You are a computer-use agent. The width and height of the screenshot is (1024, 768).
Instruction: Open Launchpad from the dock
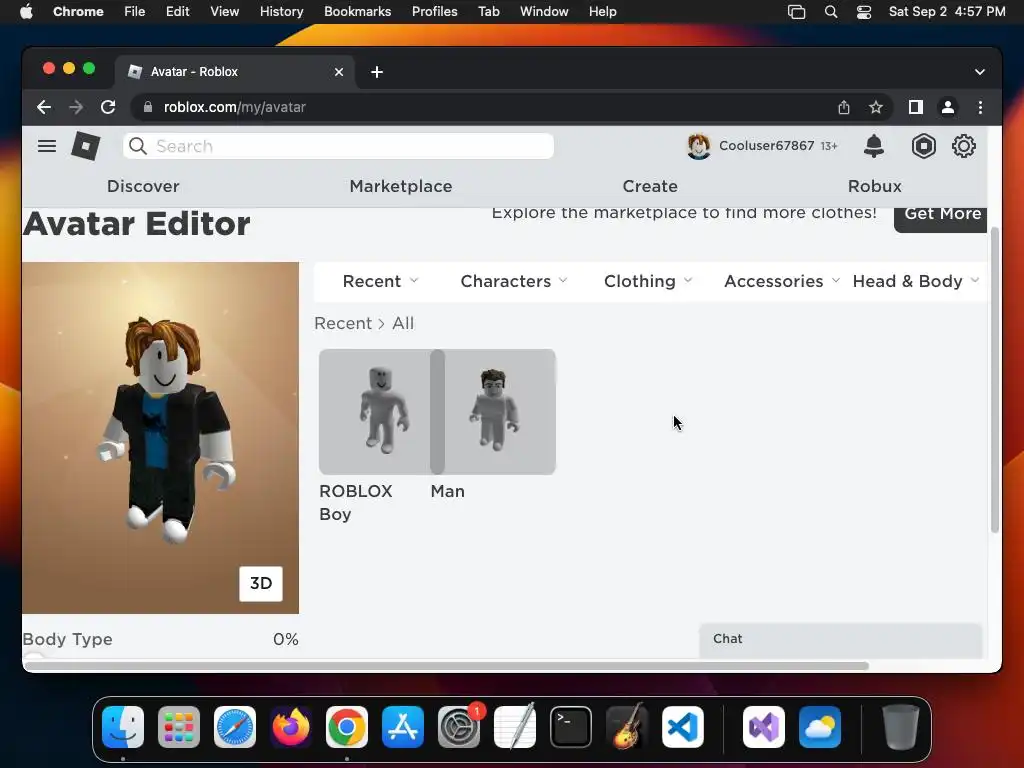(x=179, y=727)
